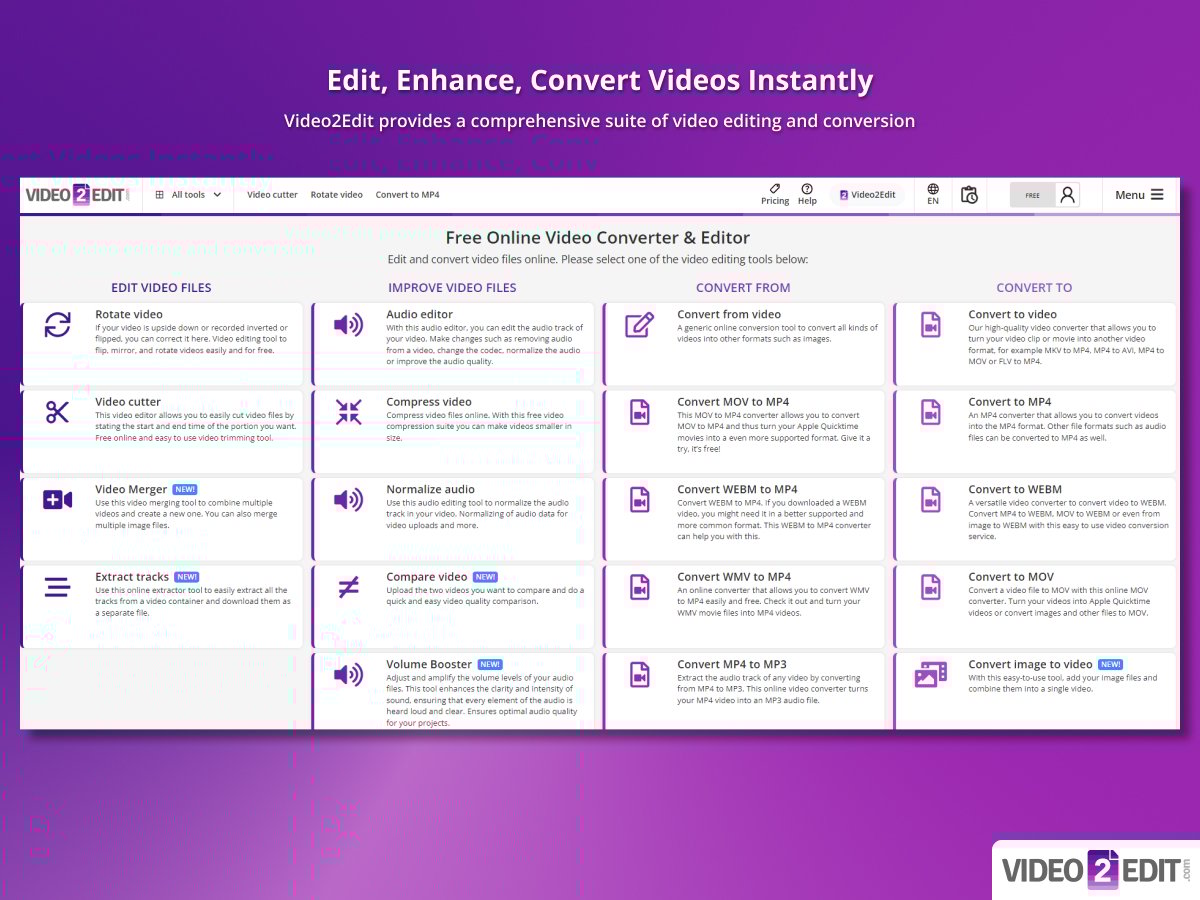1200x900 pixels.
Task: Toggle the FREE account switch
Action: 1032,195
